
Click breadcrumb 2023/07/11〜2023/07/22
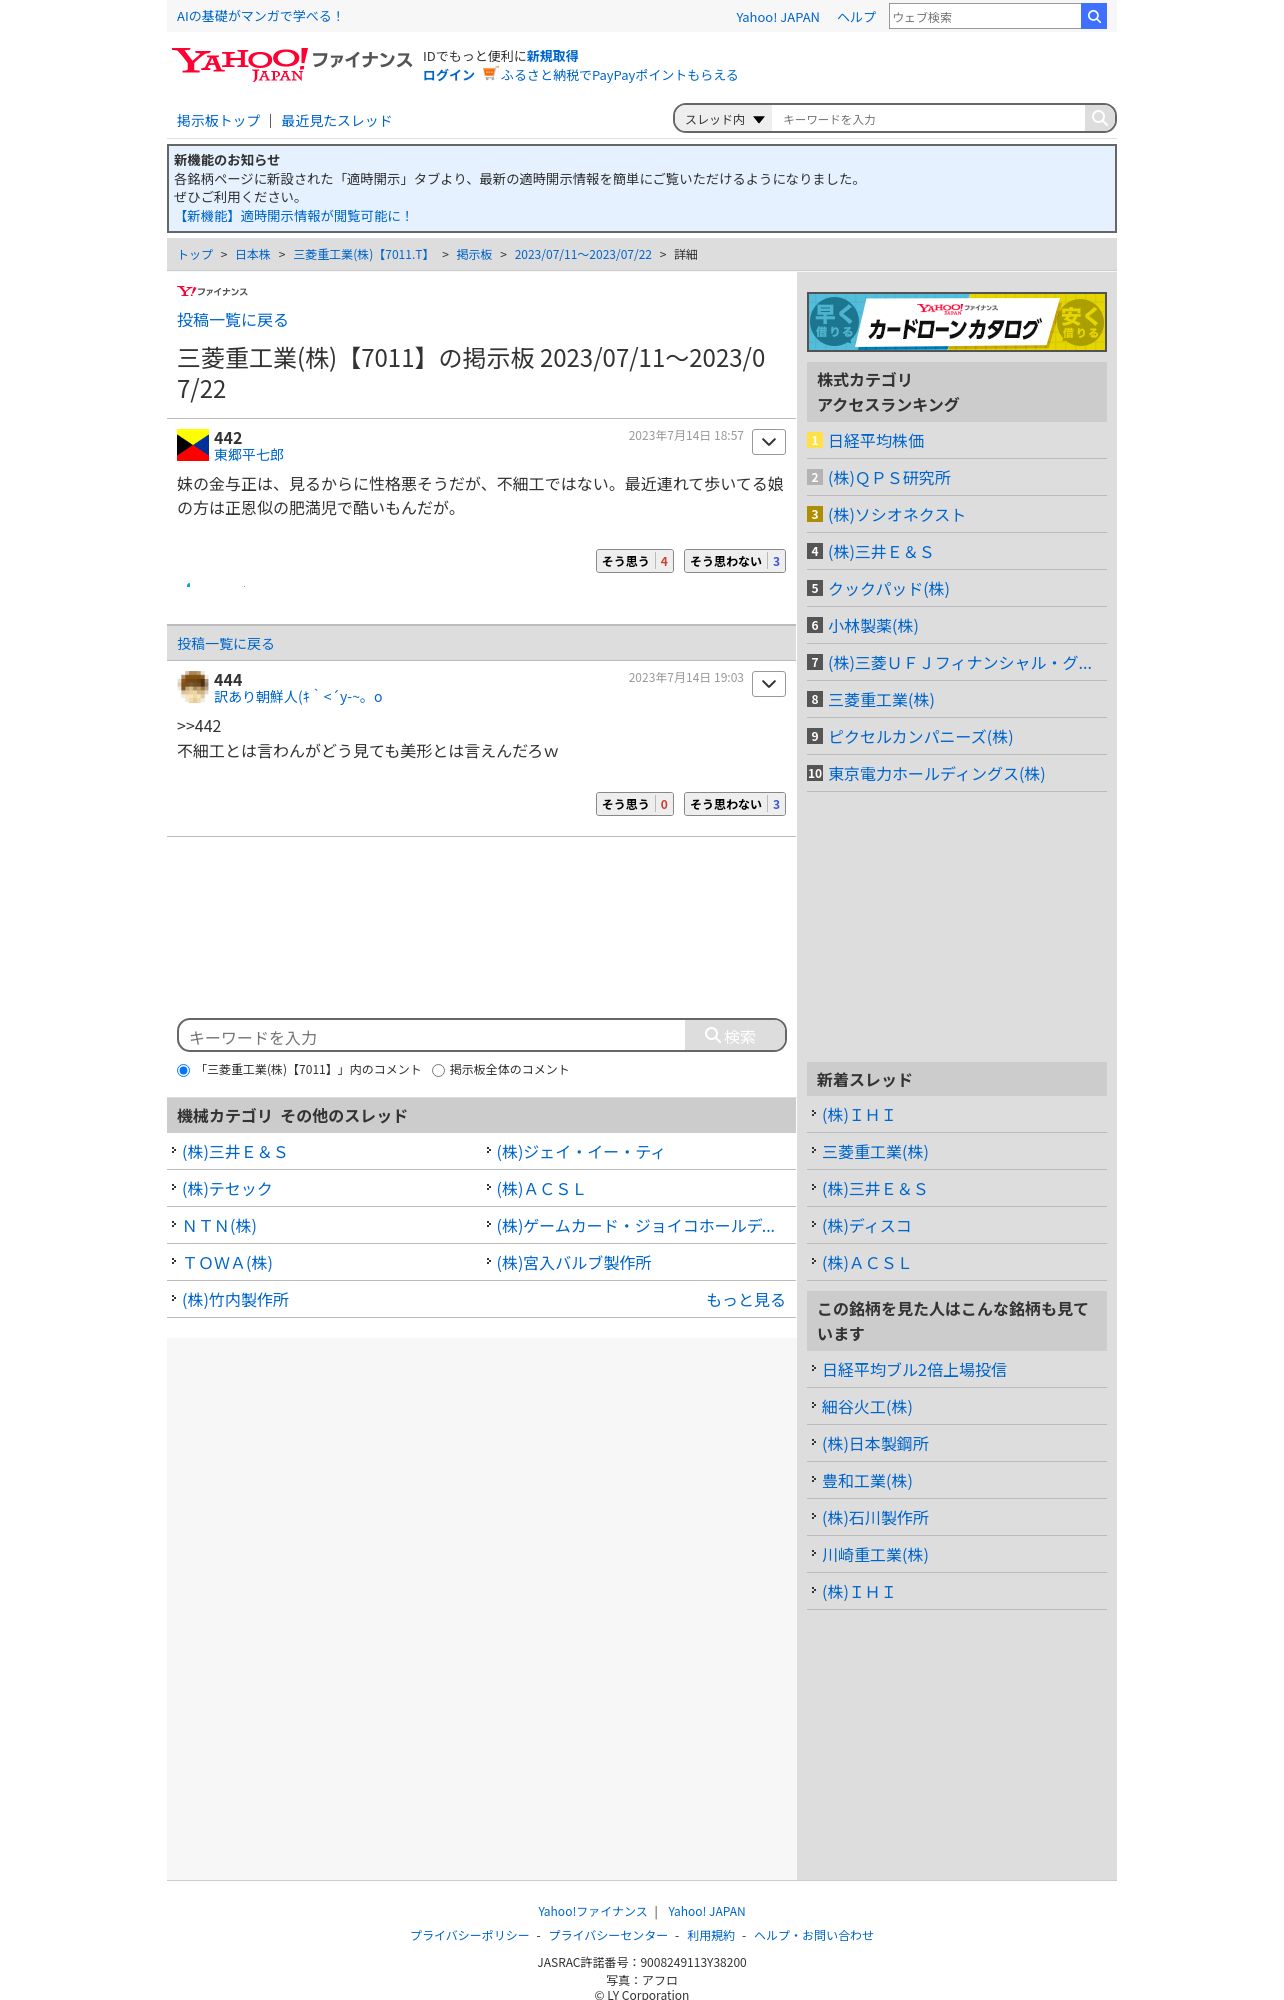point(583,255)
